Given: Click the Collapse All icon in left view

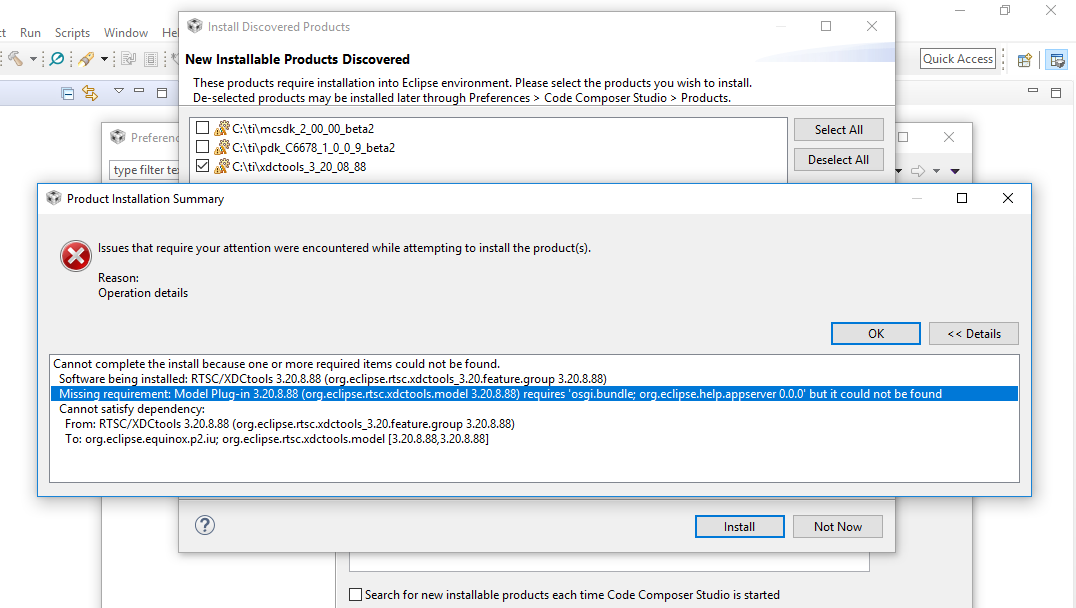Looking at the screenshot, I should click(x=67, y=93).
